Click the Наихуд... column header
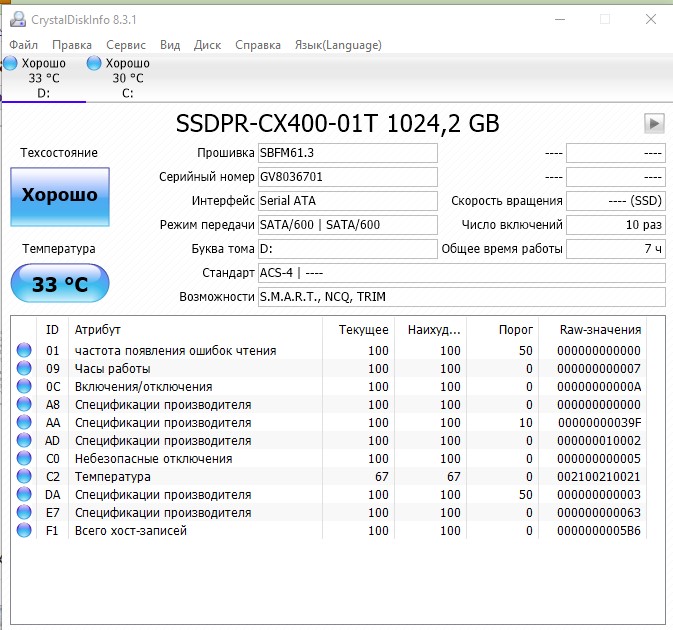Screen dimensions: 673x630 [430, 330]
